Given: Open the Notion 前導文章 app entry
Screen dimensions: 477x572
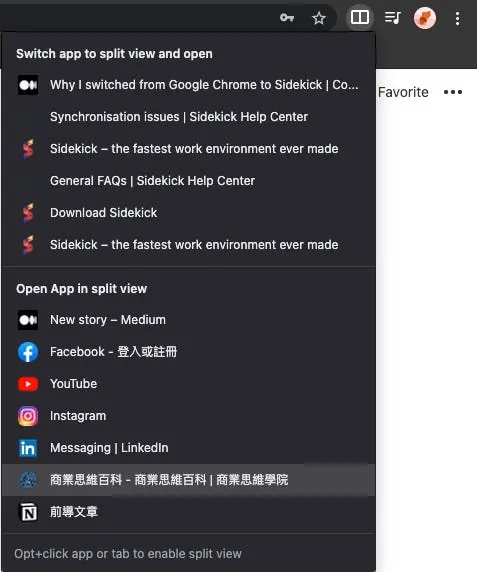Looking at the screenshot, I should click(x=189, y=512).
